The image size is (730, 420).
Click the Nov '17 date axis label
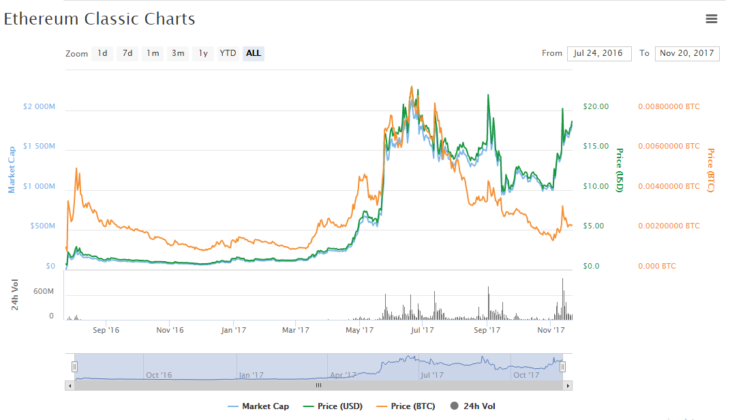(x=551, y=330)
